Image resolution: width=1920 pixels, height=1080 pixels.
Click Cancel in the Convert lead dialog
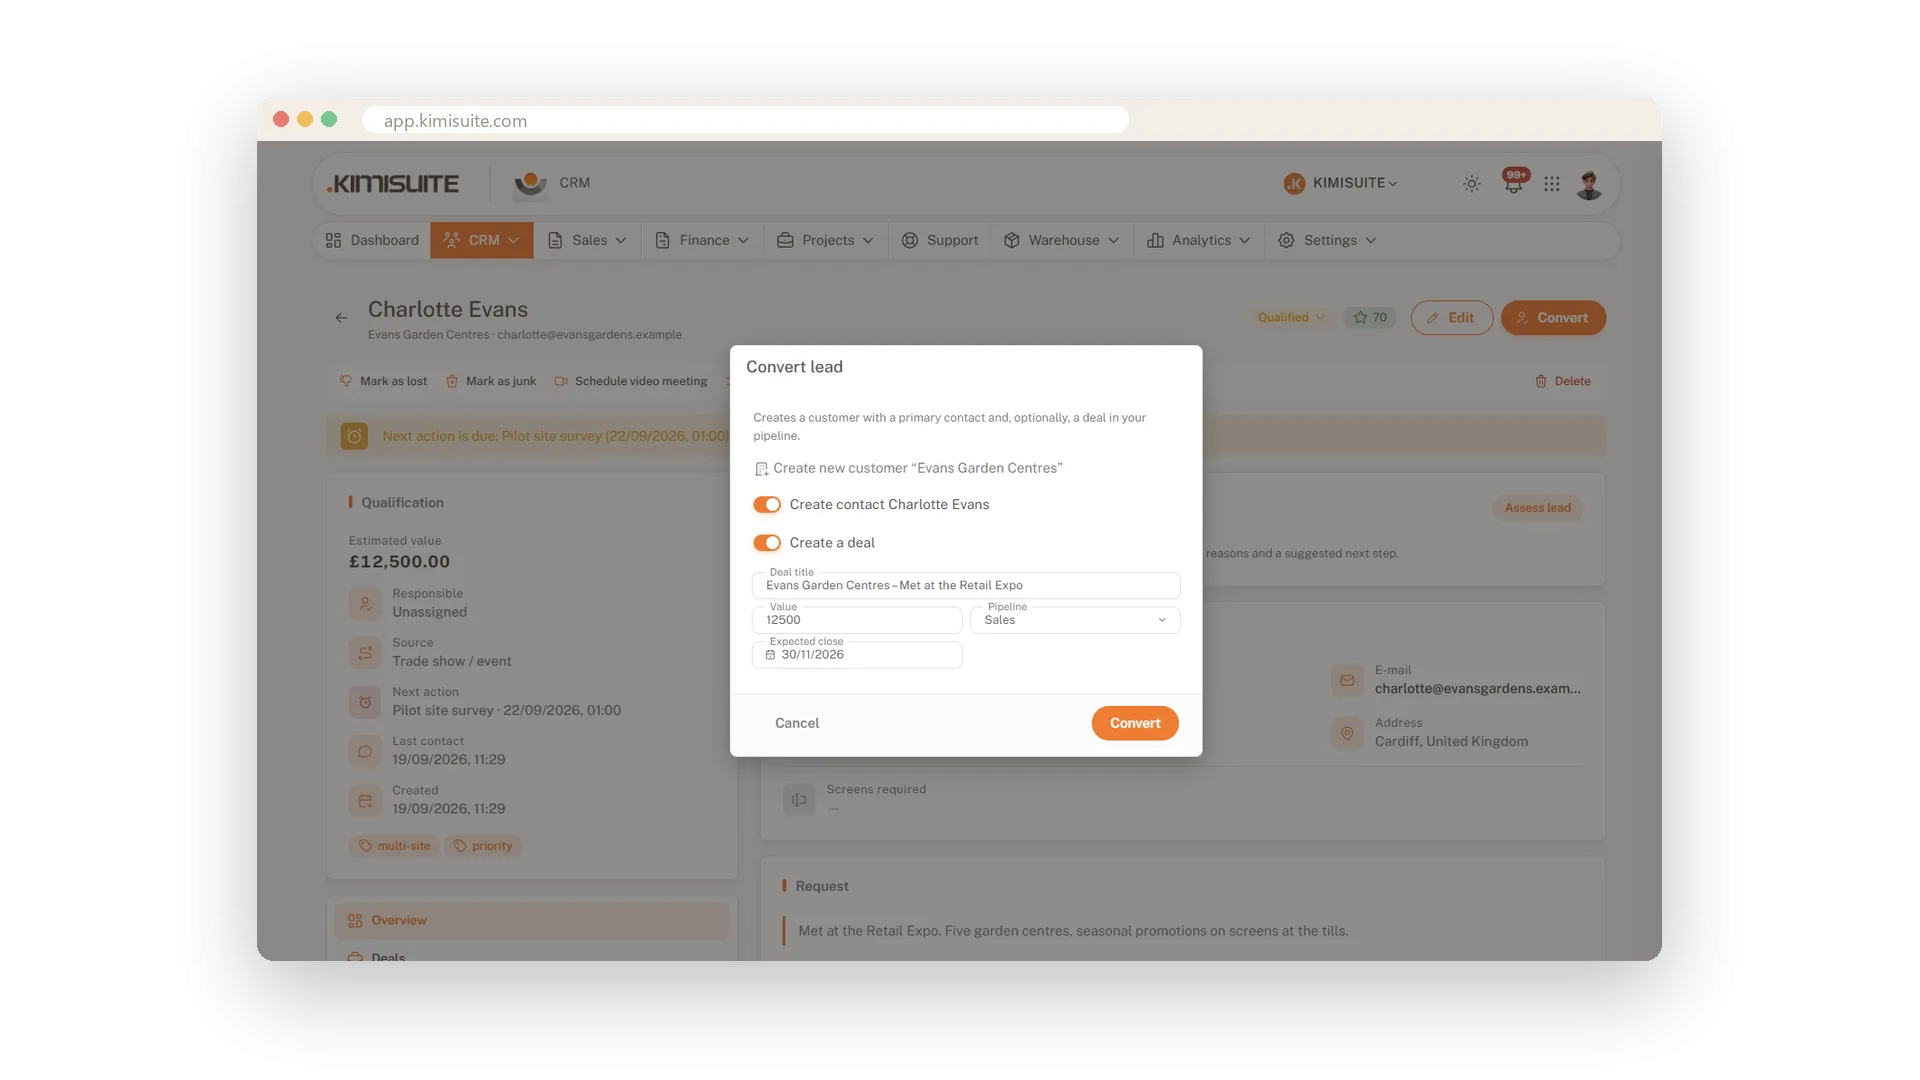tap(797, 723)
